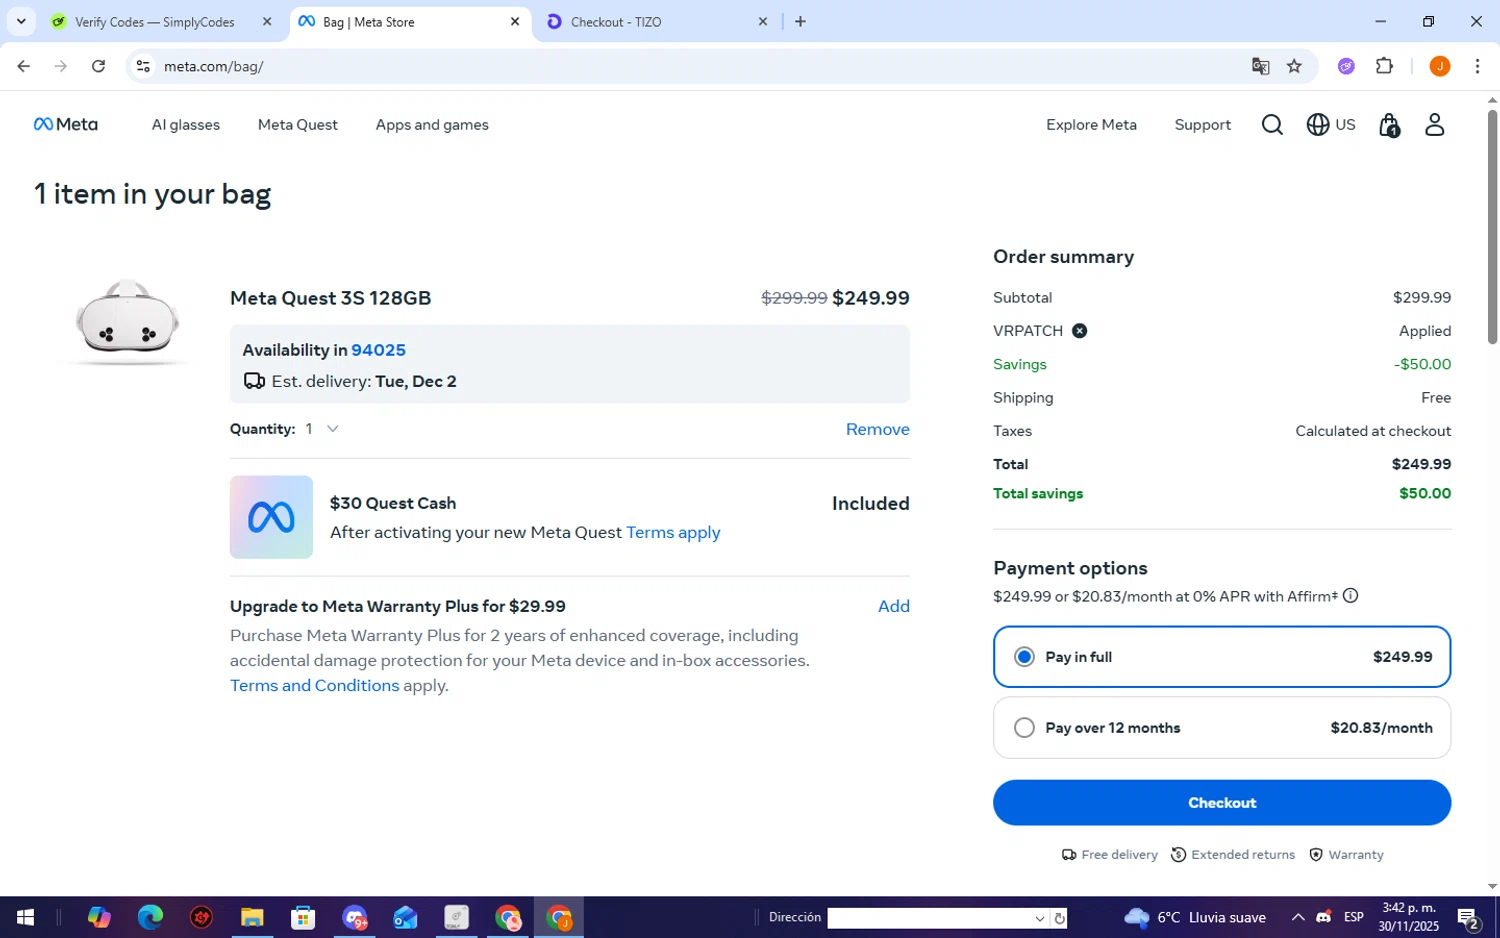Click the Meta Quest 3S 128GB title

[330, 298]
